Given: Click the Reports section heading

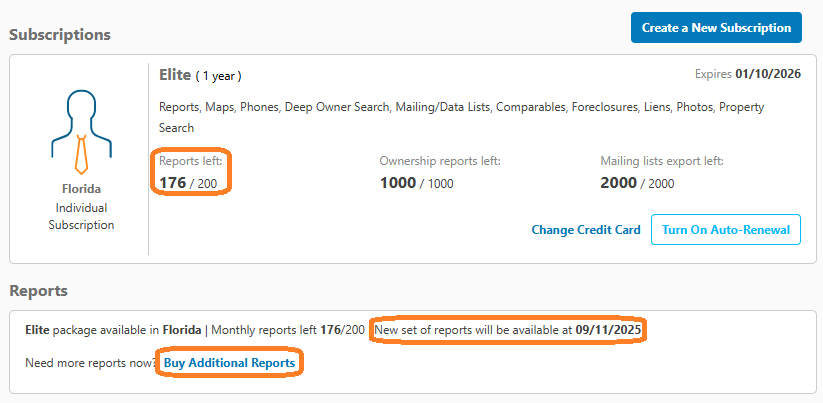Looking at the screenshot, I should (x=38, y=291).
